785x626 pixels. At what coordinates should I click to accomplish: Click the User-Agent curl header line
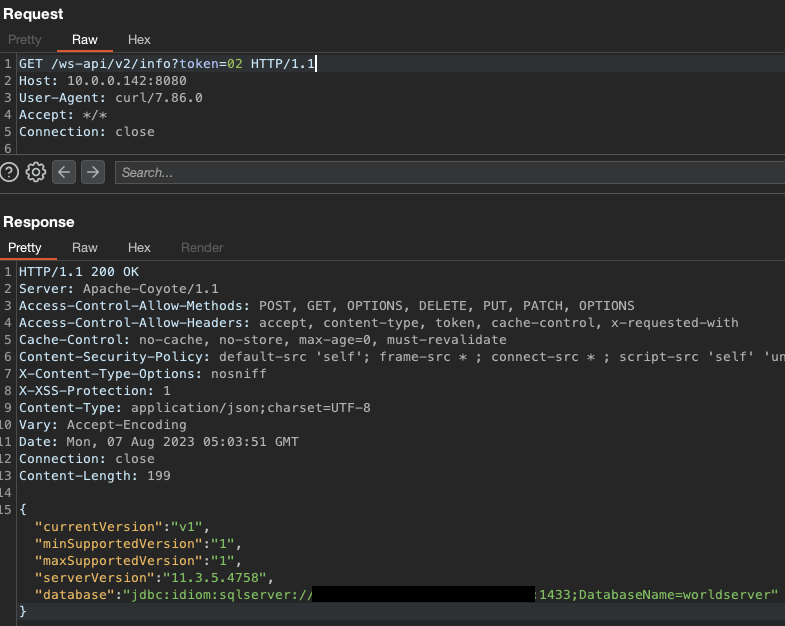click(110, 98)
